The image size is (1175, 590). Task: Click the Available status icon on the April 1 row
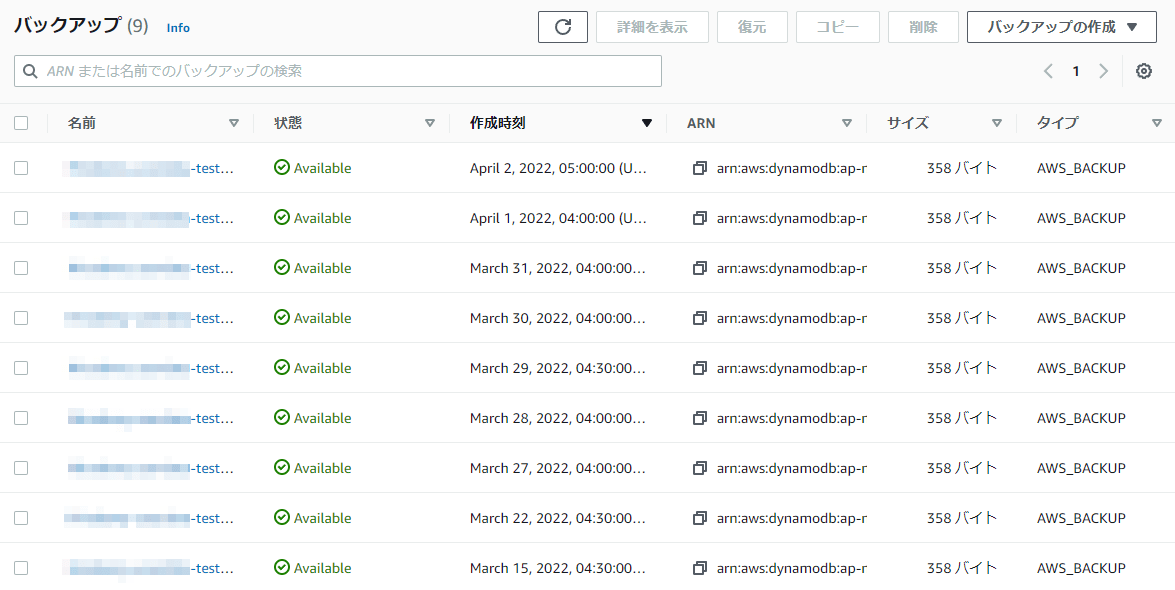click(x=281, y=218)
